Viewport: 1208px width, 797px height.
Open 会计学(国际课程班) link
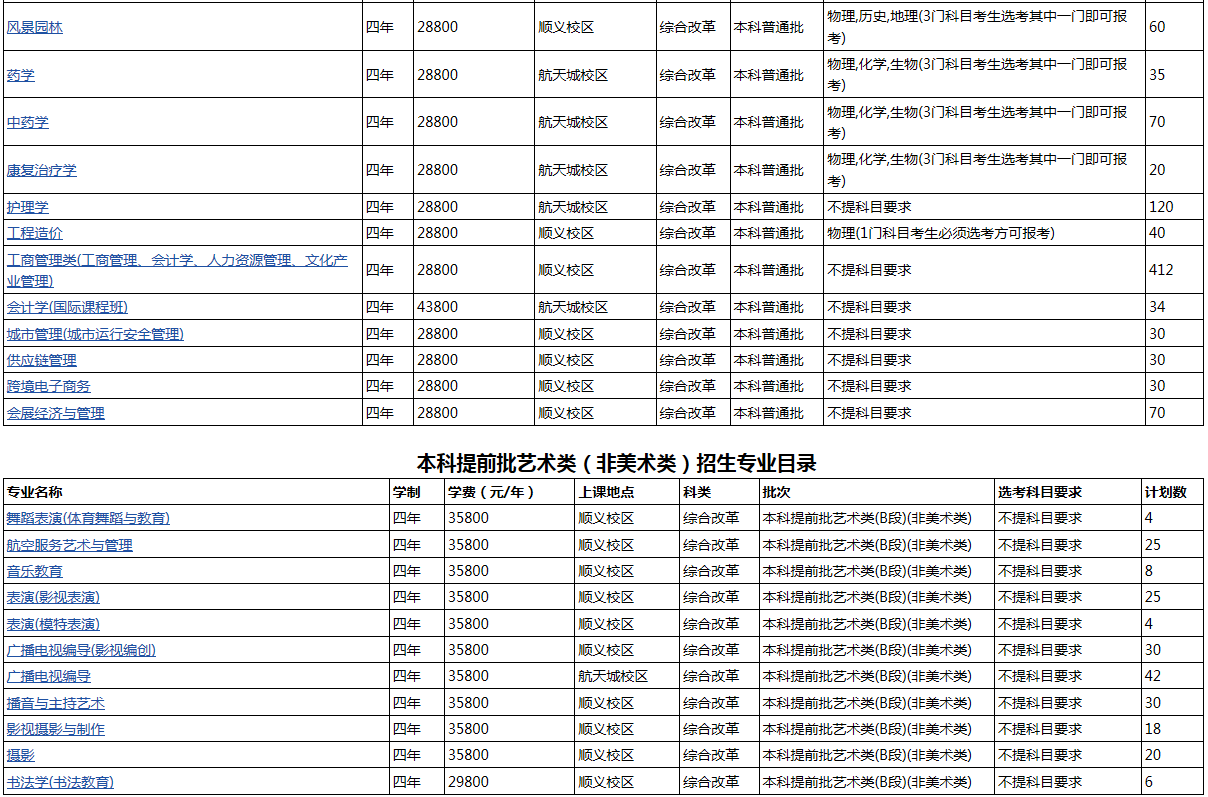coord(68,307)
